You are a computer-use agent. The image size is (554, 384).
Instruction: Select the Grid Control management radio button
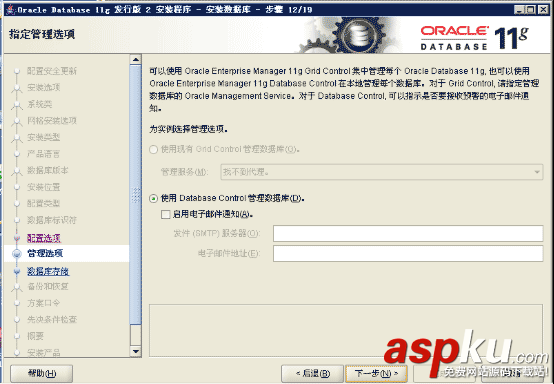point(153,149)
